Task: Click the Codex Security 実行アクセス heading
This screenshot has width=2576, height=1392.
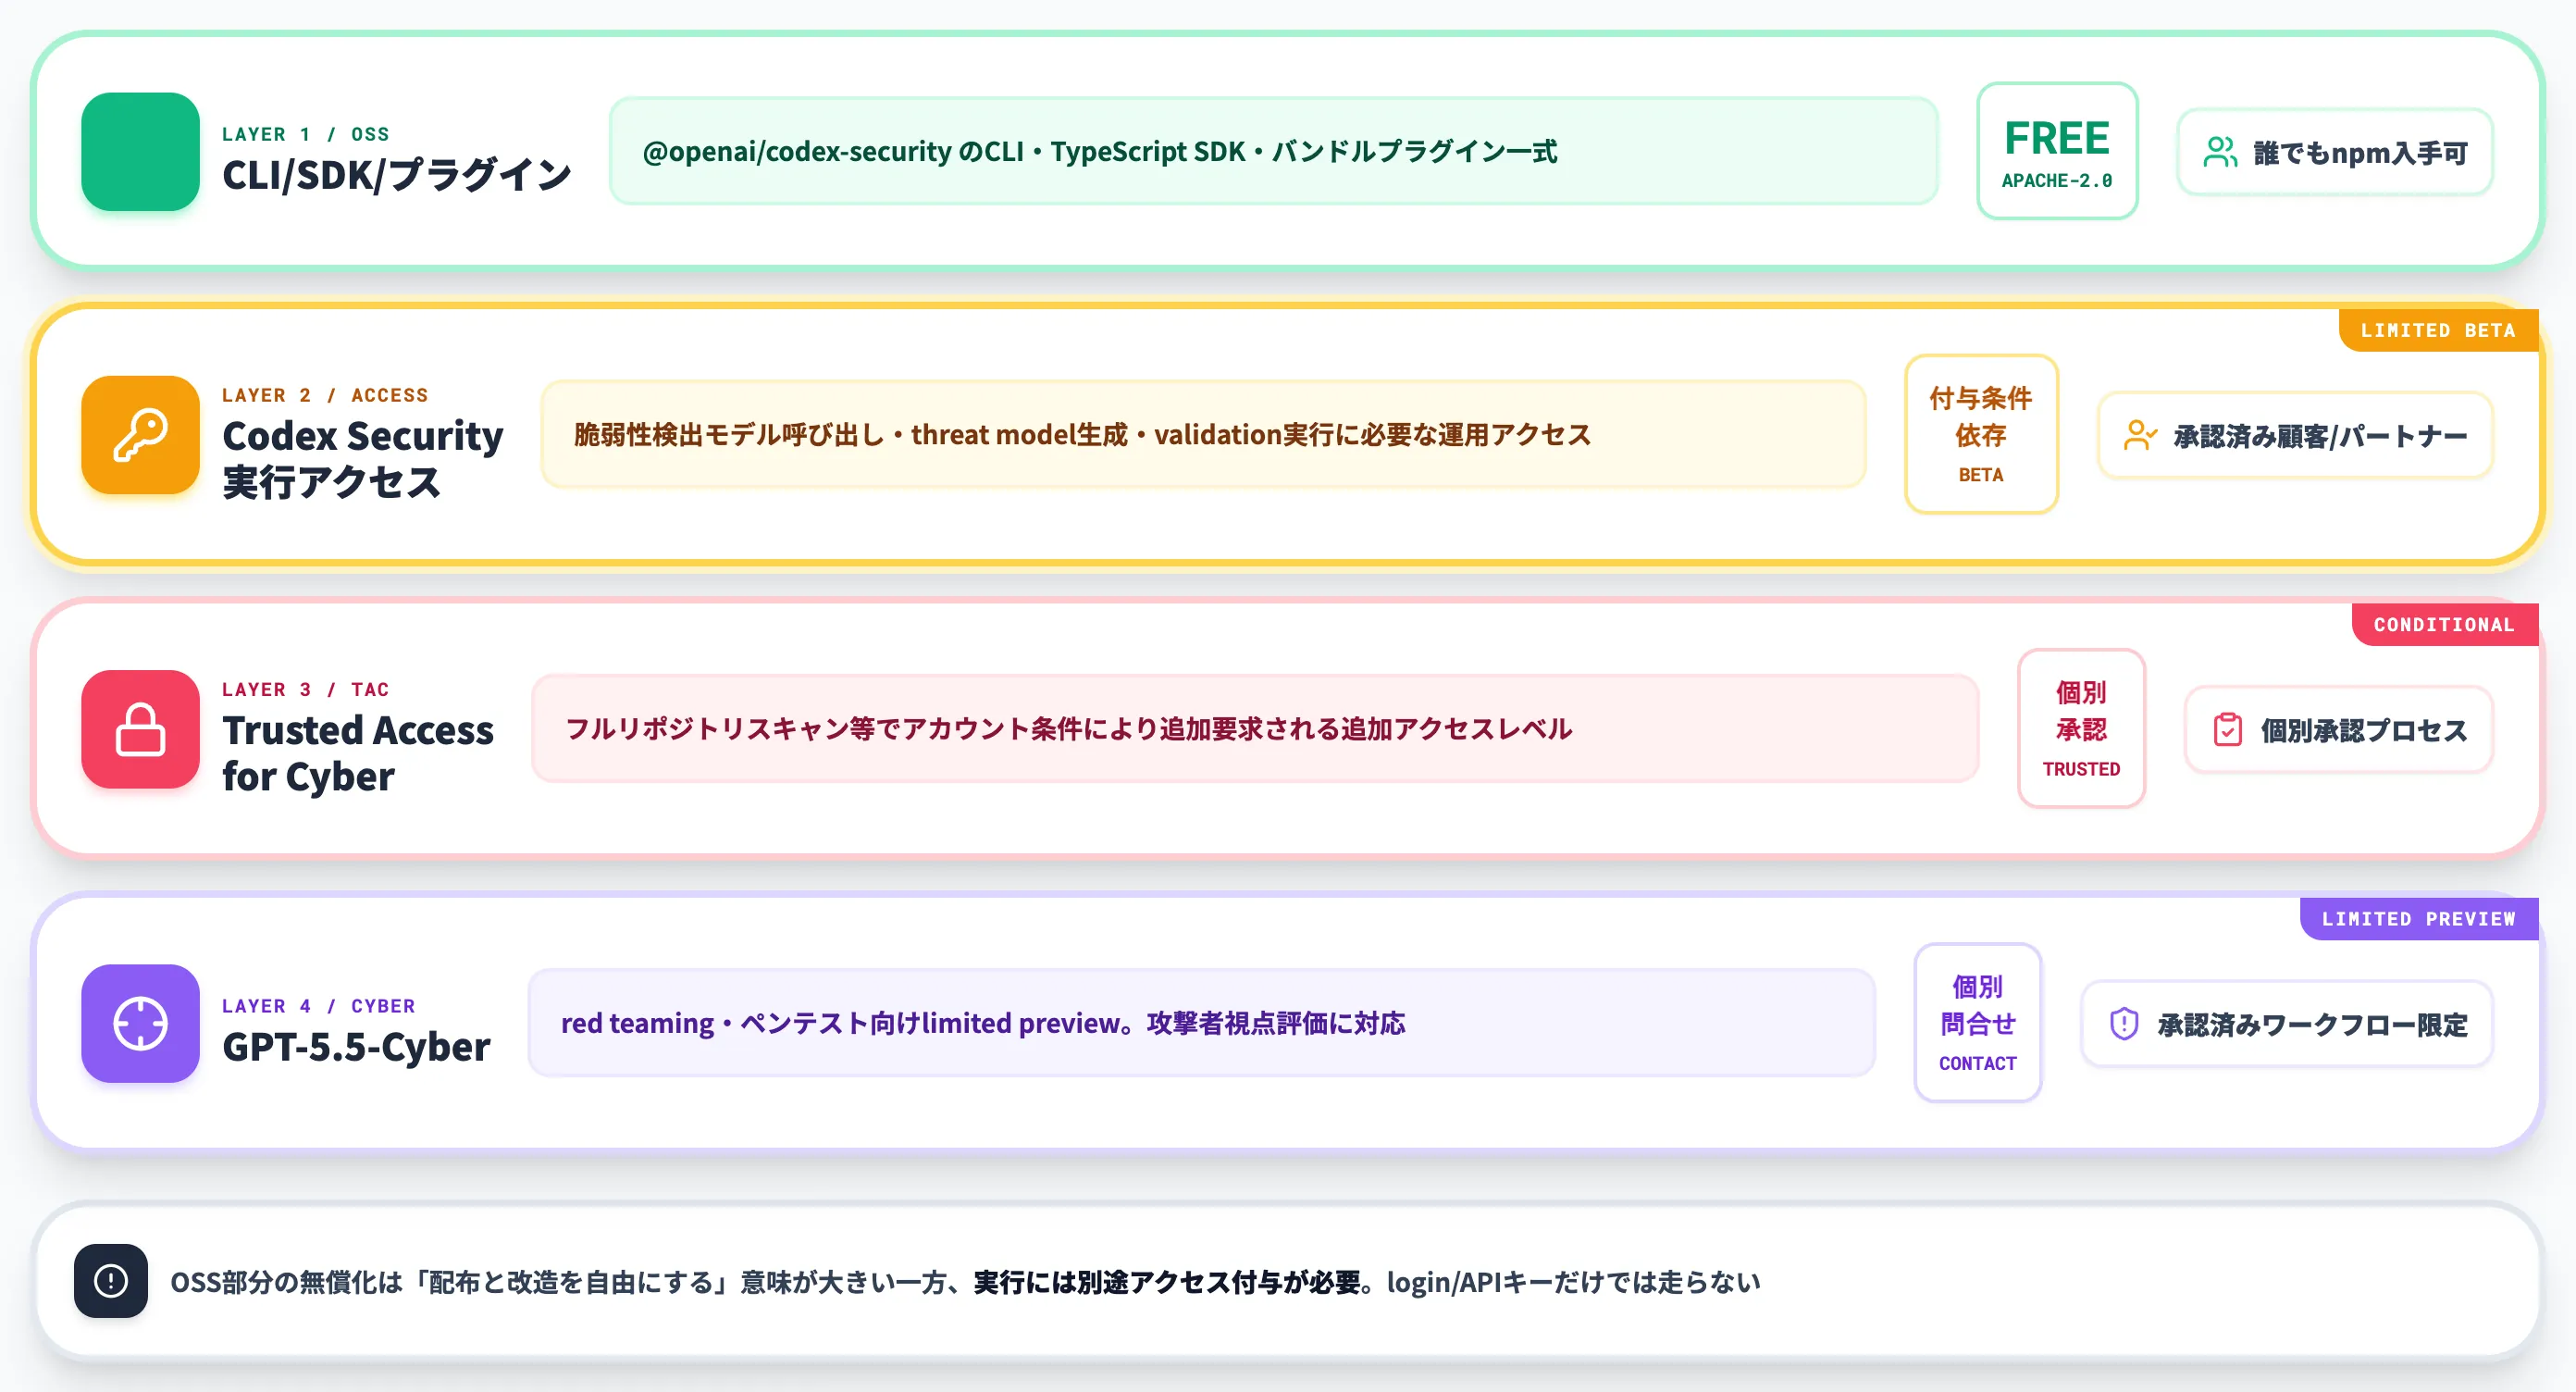Action: click(362, 458)
